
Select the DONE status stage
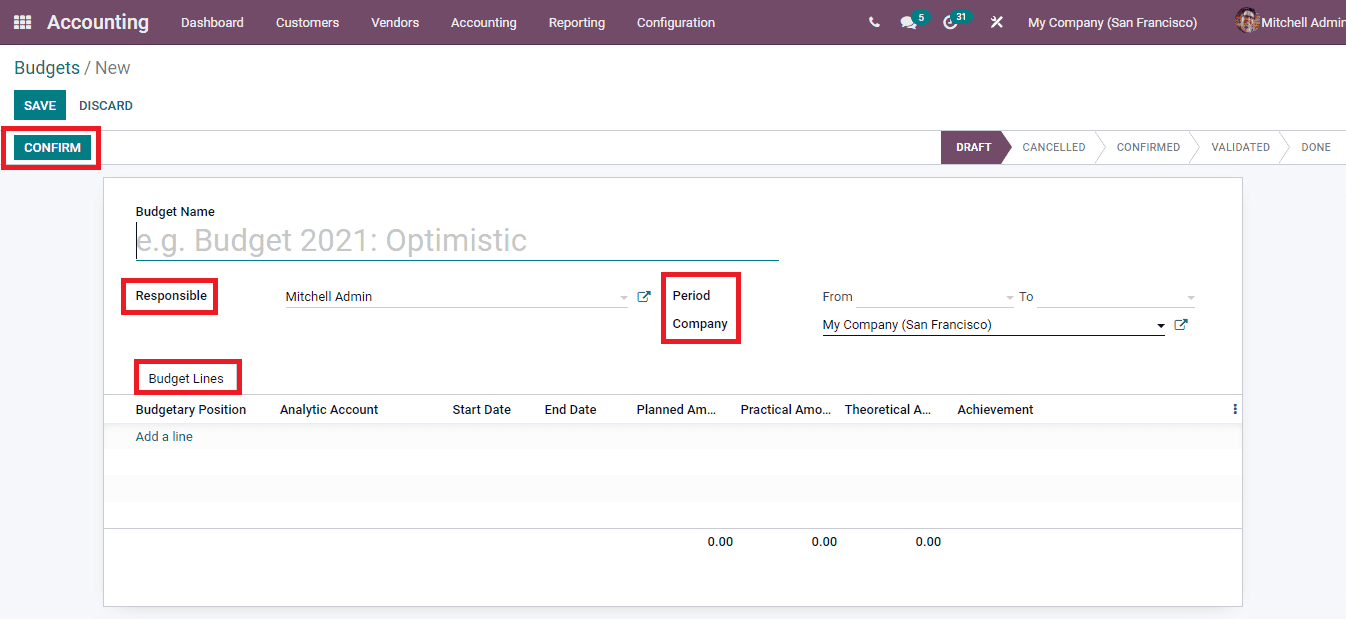1316,147
